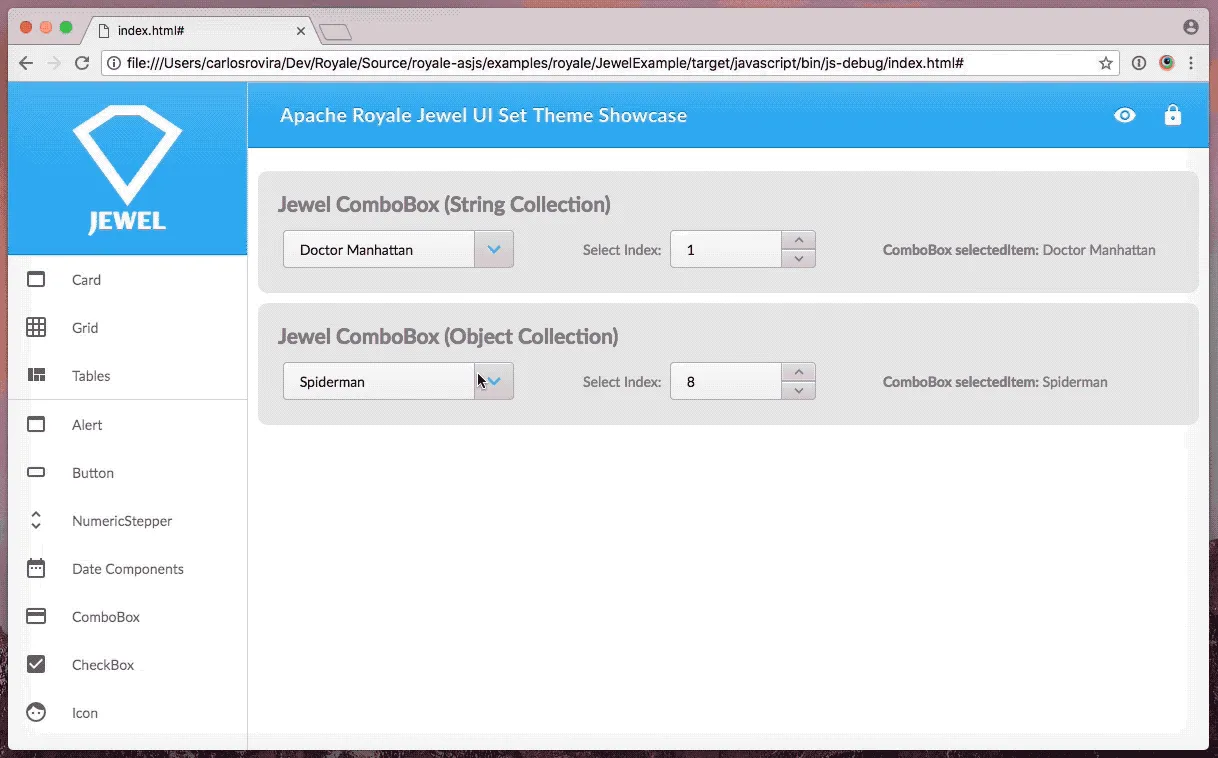Reload the page with refresh icon
Image resolution: width=1218 pixels, height=758 pixels.
[83, 63]
